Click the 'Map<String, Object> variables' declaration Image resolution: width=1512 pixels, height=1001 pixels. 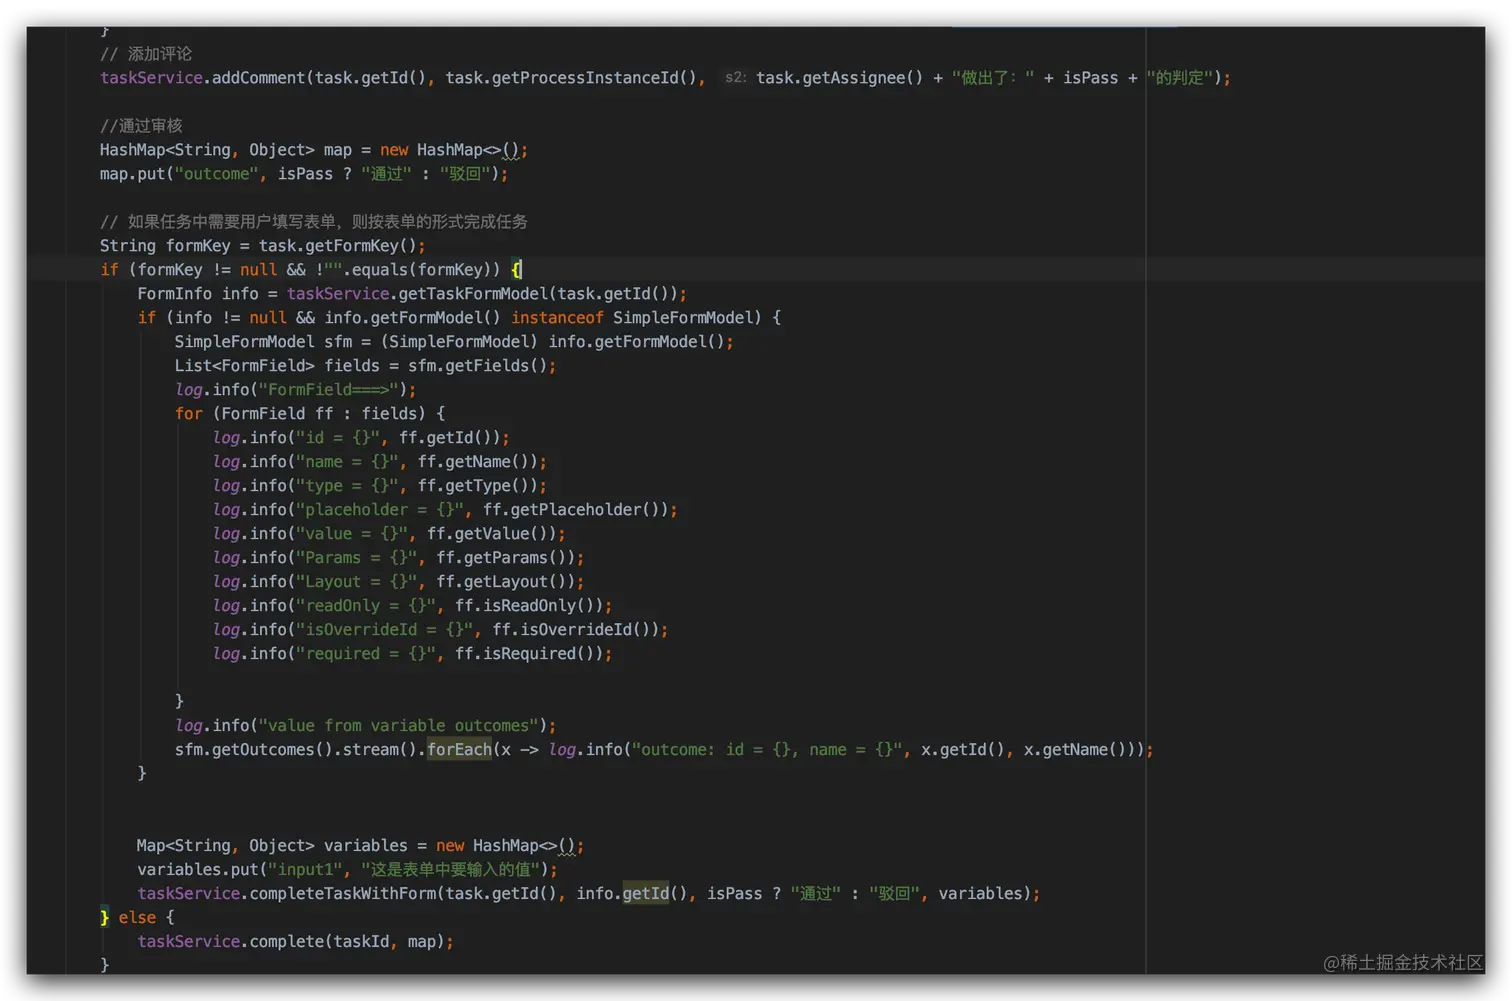coord(360,846)
